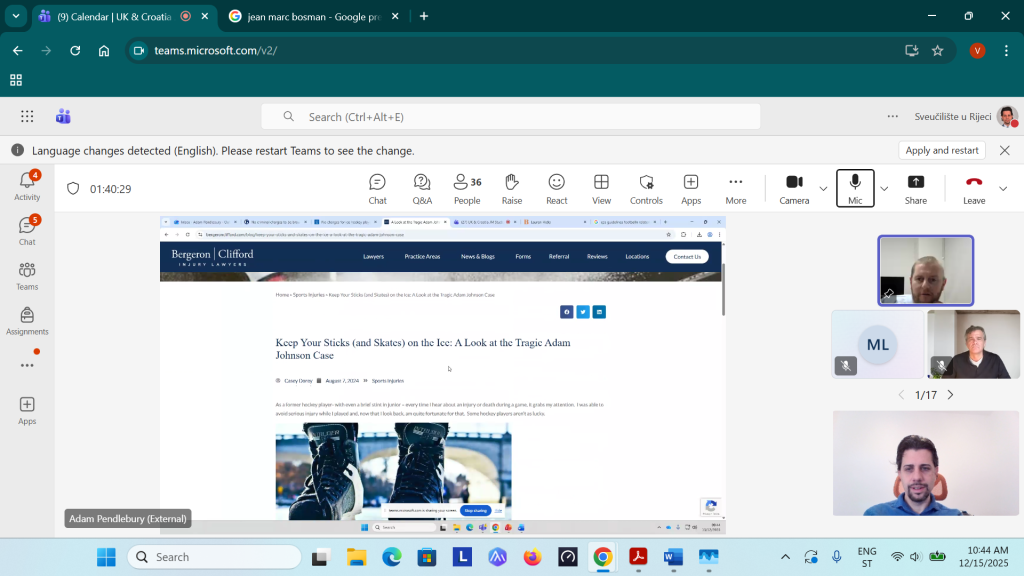The width and height of the screenshot is (1024, 576).
Task: Open the React emoji menu
Action: pyautogui.click(x=557, y=188)
